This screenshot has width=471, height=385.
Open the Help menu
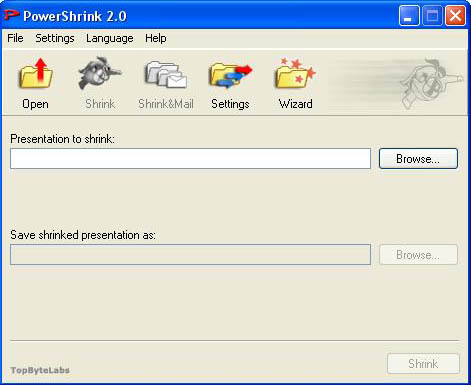point(156,38)
